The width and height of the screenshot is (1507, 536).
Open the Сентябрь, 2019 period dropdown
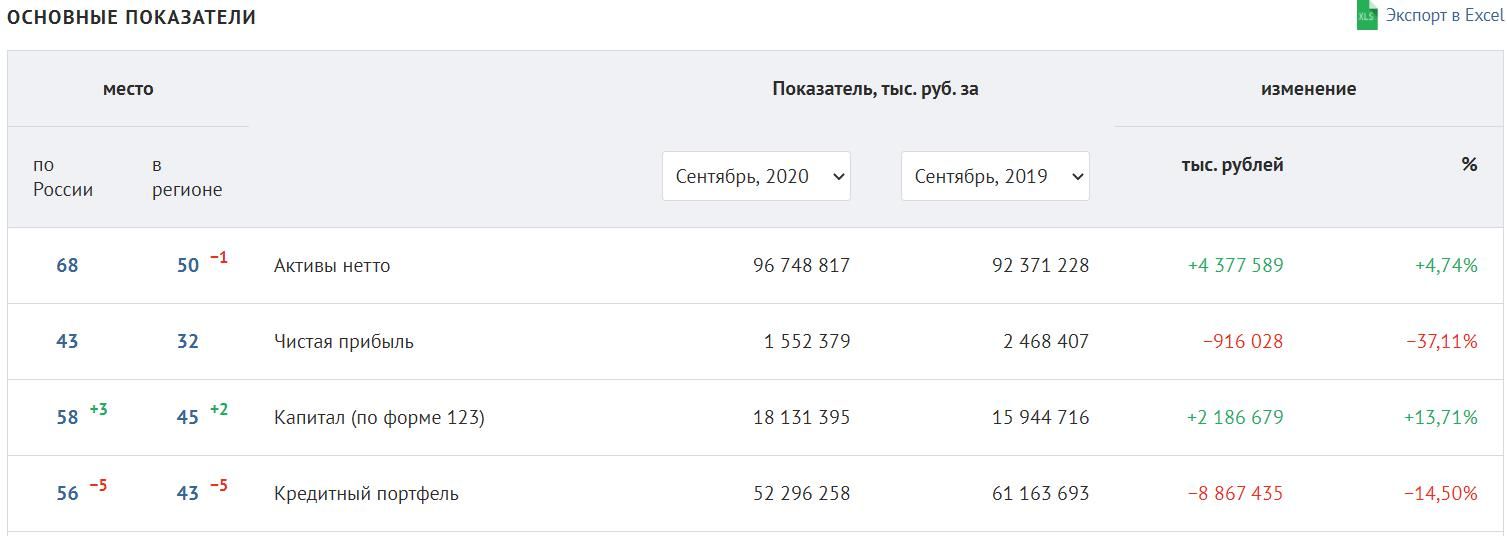[995, 176]
